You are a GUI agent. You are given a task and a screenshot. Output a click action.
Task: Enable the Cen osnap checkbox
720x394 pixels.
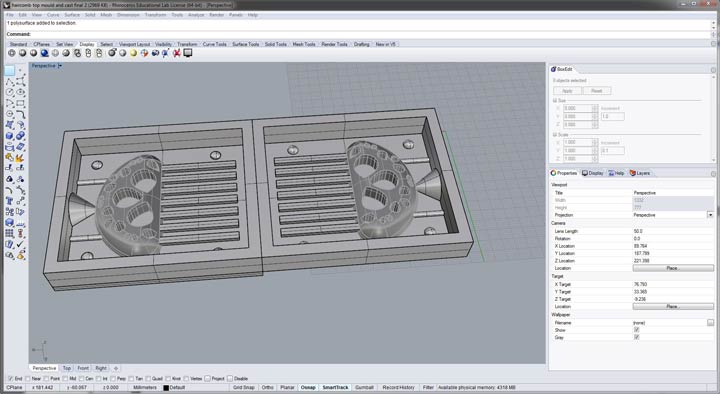tap(81, 379)
